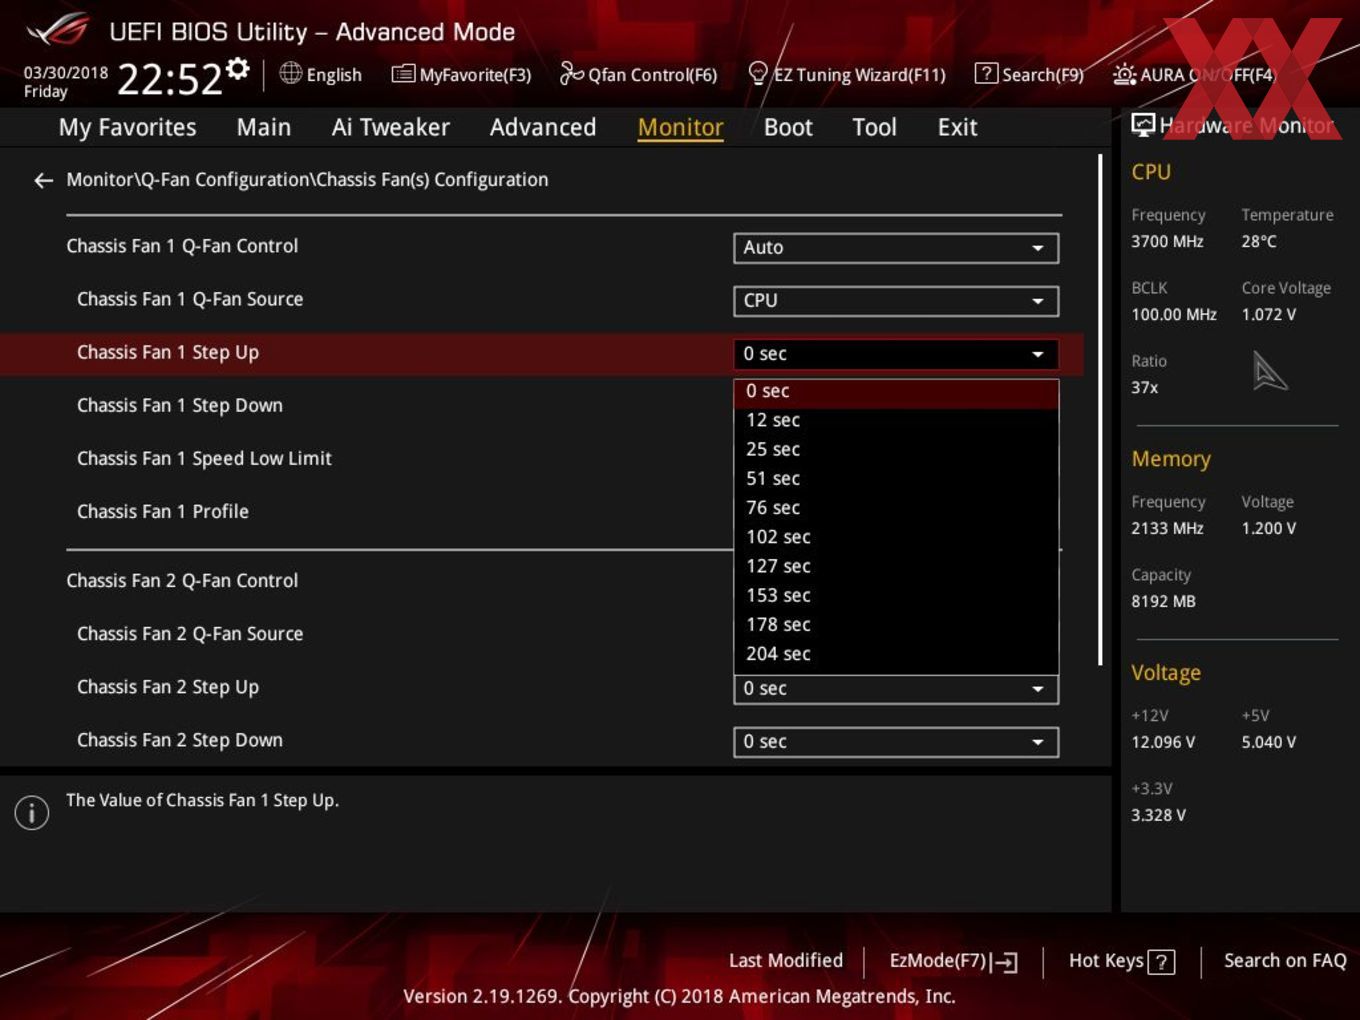Screen dimensions: 1360x1020
Task: Open Chassis Fan 1 Q-Fan Control dropdown
Action: click(896, 248)
